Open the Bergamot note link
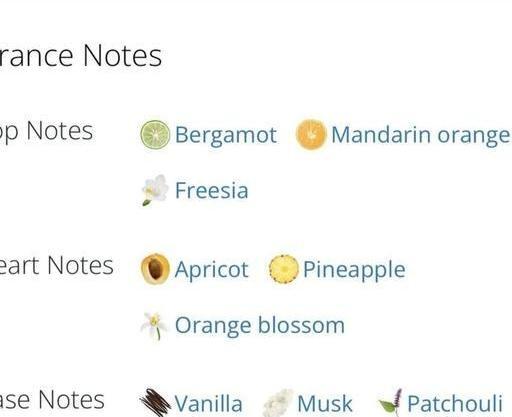The width and height of the screenshot is (512, 417). [x=226, y=135]
